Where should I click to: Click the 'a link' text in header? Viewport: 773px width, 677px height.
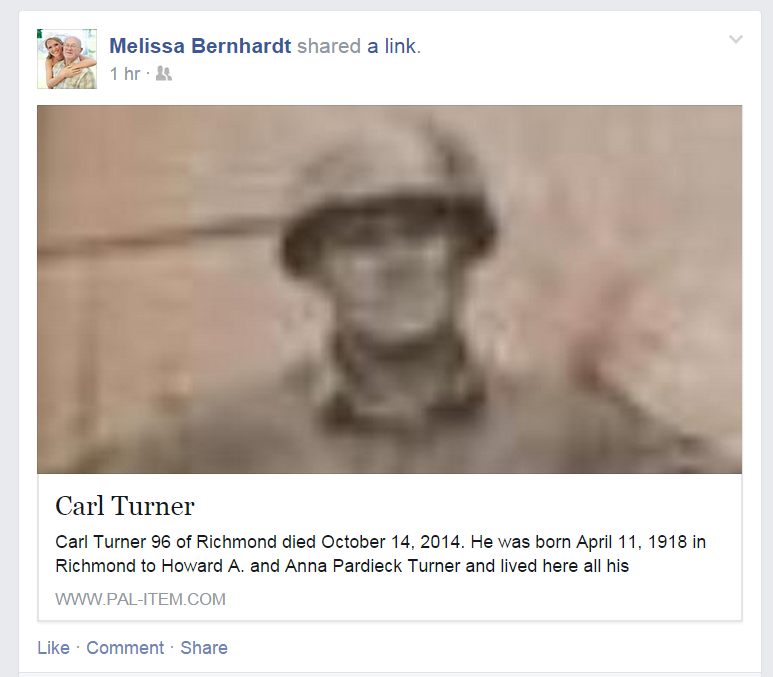click(394, 46)
